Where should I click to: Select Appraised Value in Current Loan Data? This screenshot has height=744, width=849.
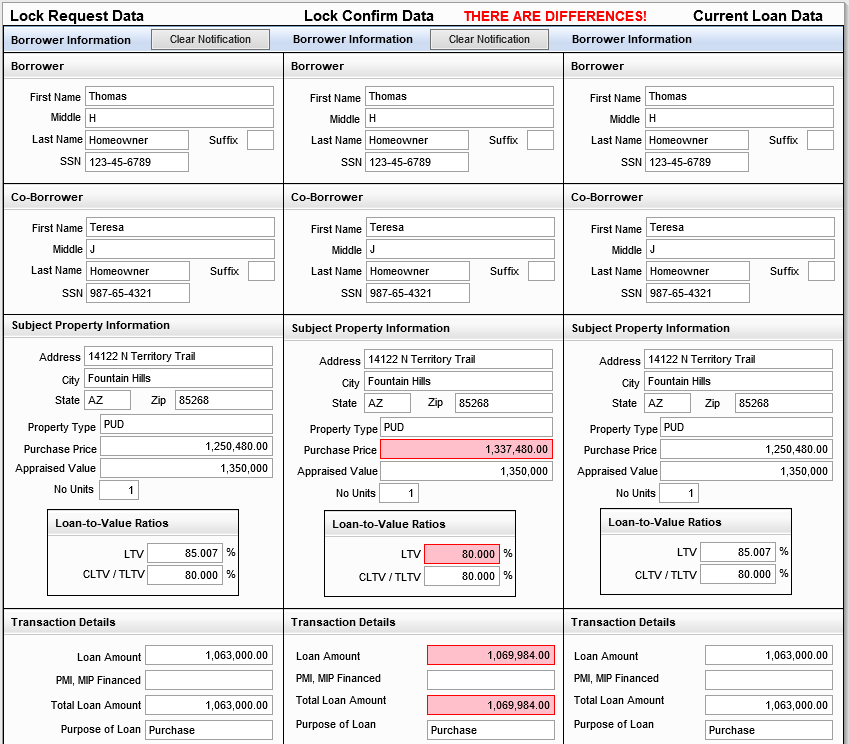click(747, 471)
